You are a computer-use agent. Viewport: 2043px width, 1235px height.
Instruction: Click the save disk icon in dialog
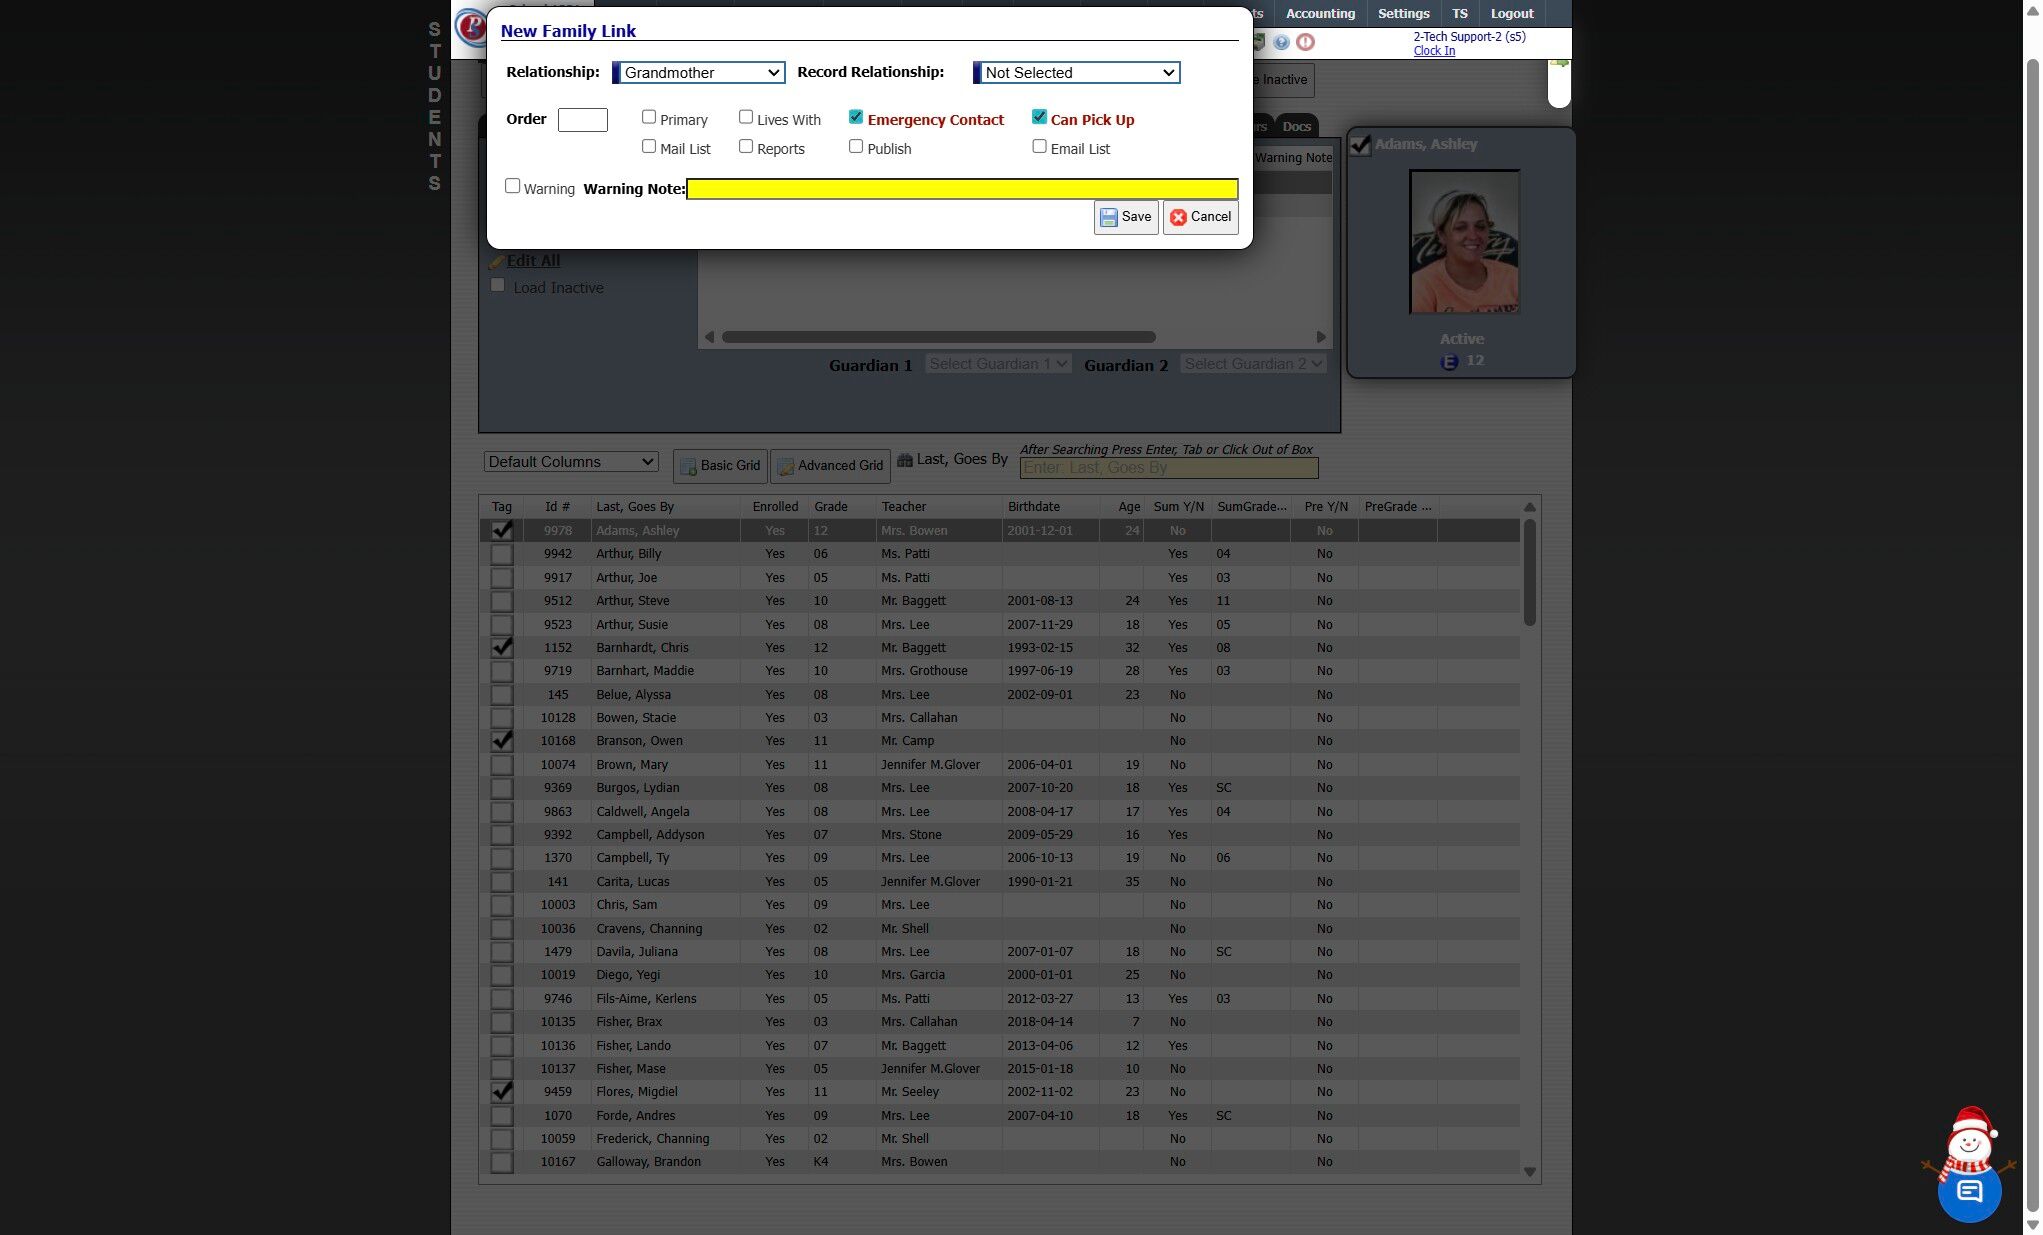pos(1109,217)
